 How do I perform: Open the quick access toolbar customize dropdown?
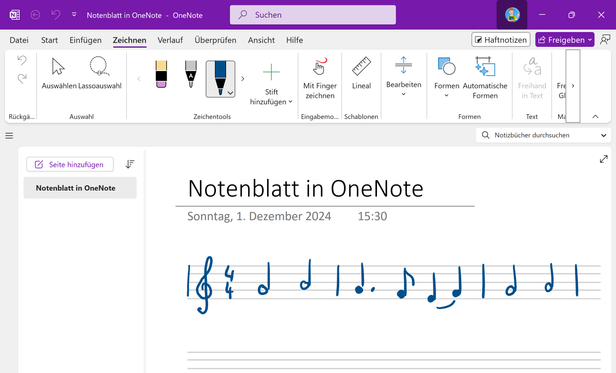(x=74, y=15)
